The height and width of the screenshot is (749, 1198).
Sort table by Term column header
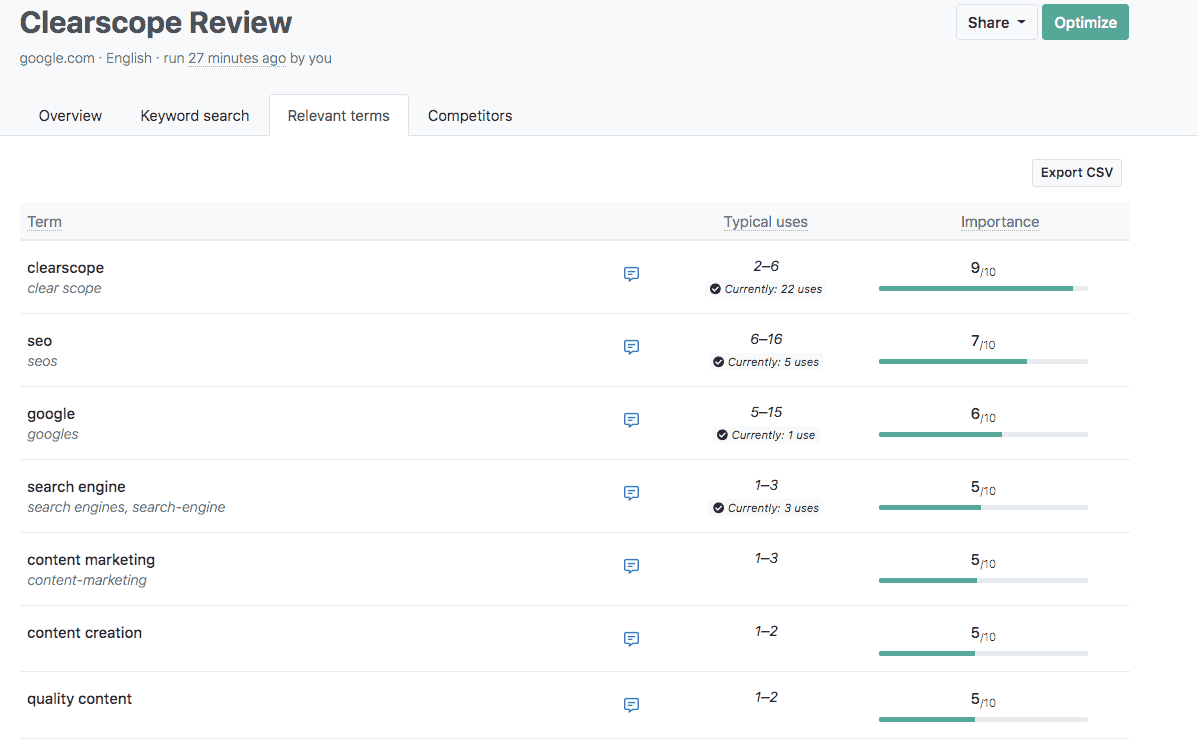point(44,222)
